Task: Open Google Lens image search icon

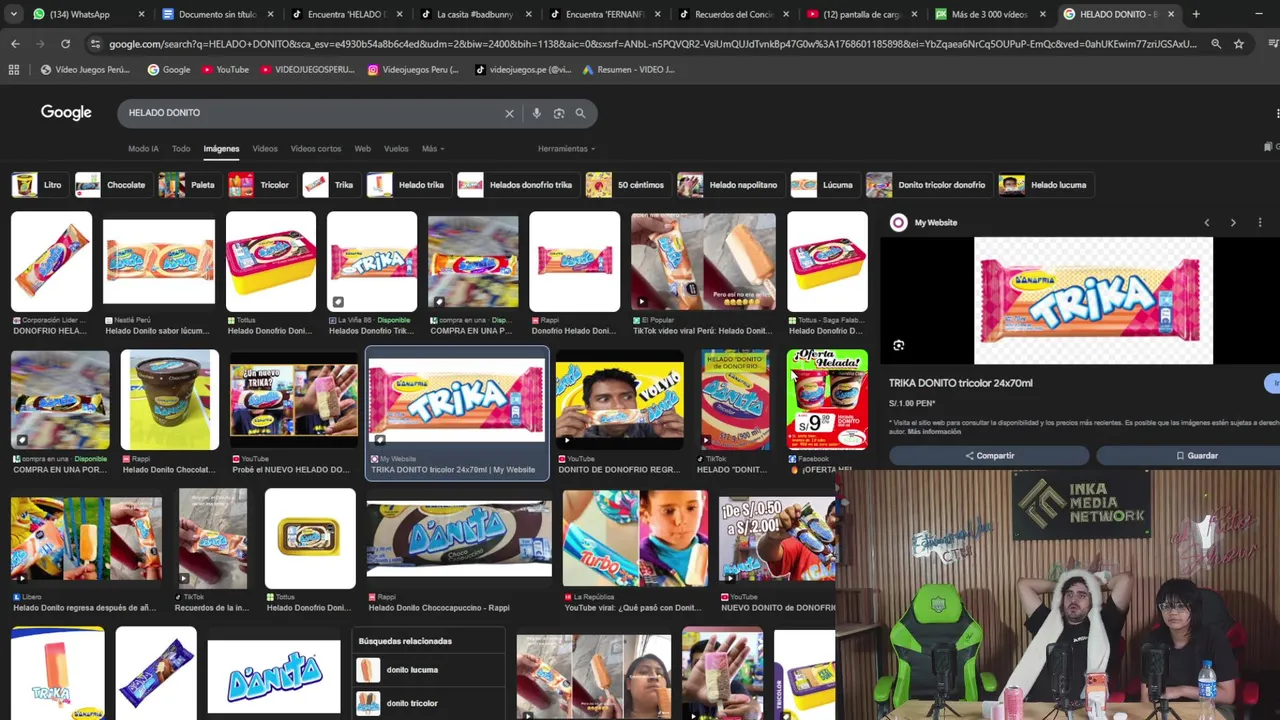Action: [559, 113]
